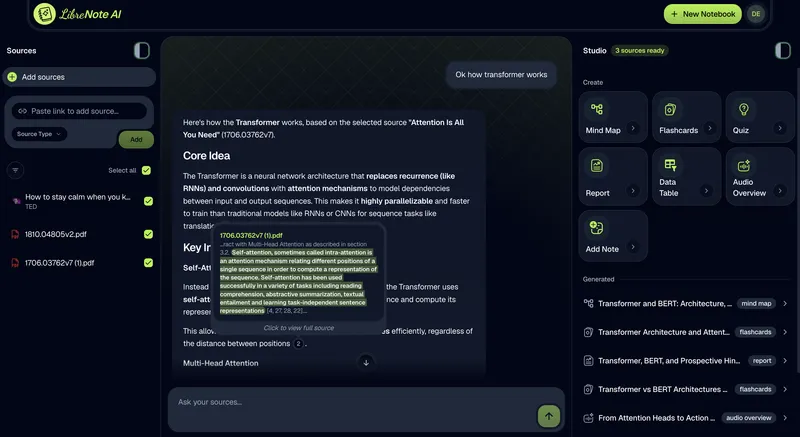Screen dimensions: 800x437
Task: Collapse the Sources panel toggle icon
Action: pyautogui.click(x=141, y=50)
